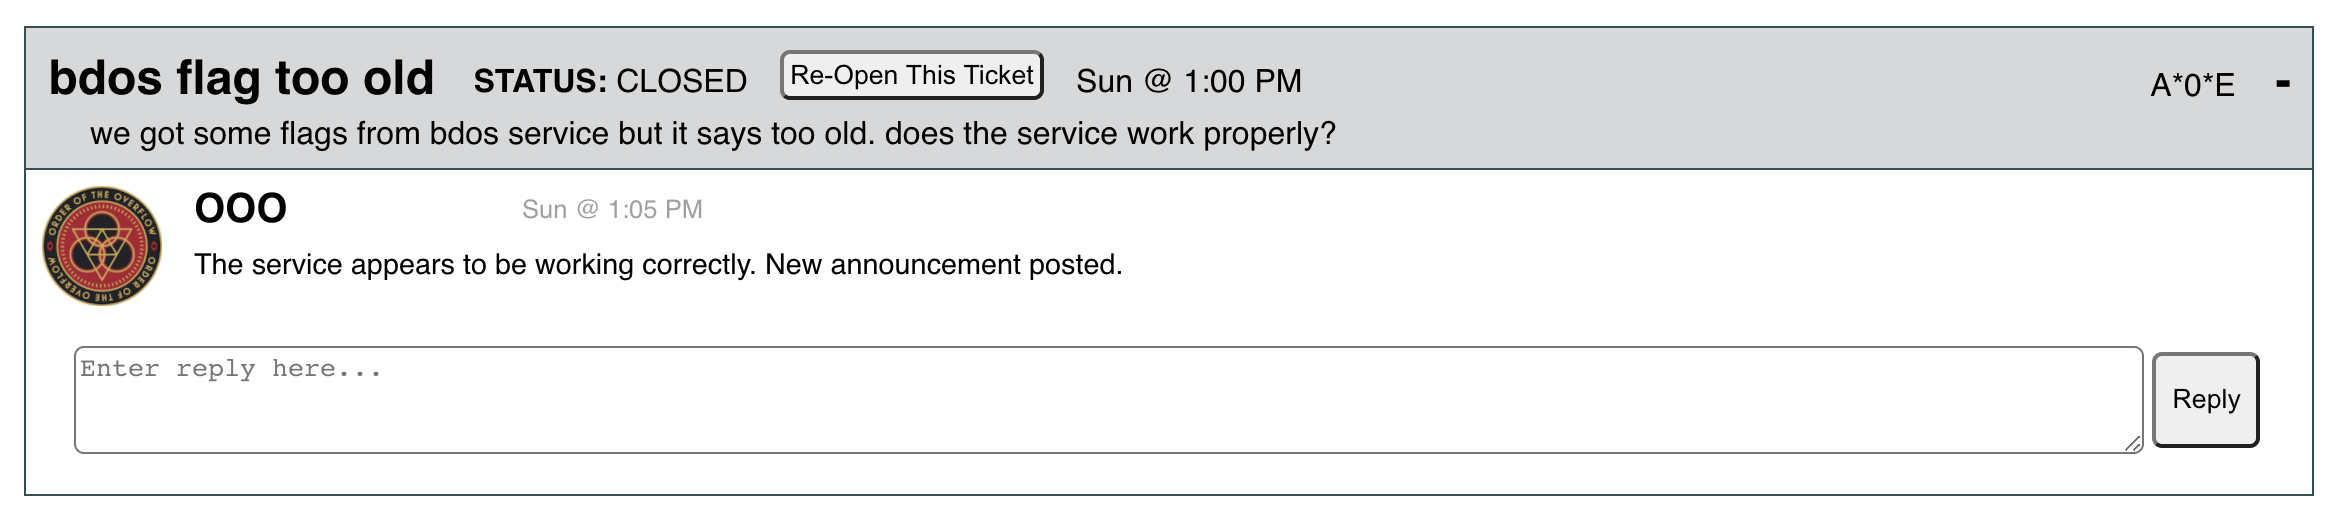Image resolution: width=2342 pixels, height=526 pixels.
Task: Submit with the Reply button
Action: click(2206, 399)
